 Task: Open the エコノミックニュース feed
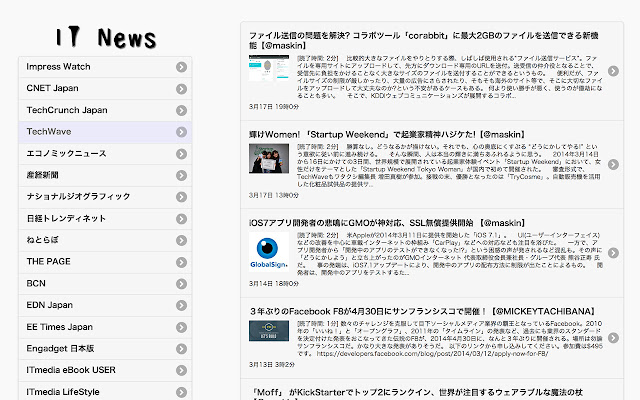tap(105, 153)
